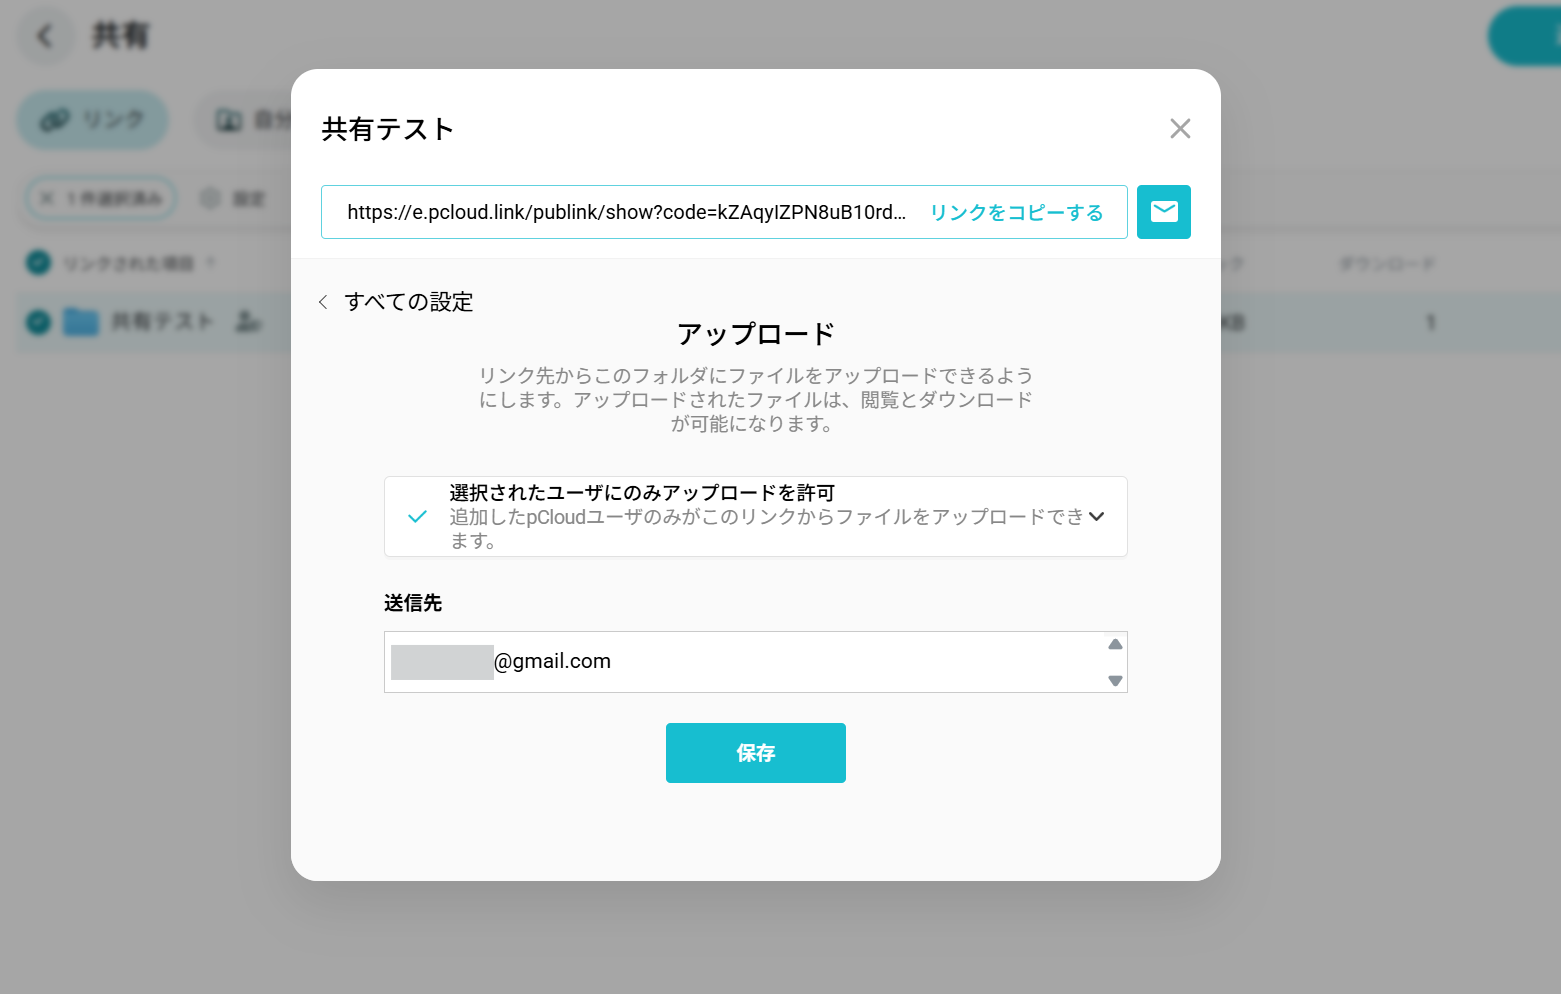The height and width of the screenshot is (994, 1561).
Task: Go back via すべての設定 chevron
Action: [x=323, y=301]
